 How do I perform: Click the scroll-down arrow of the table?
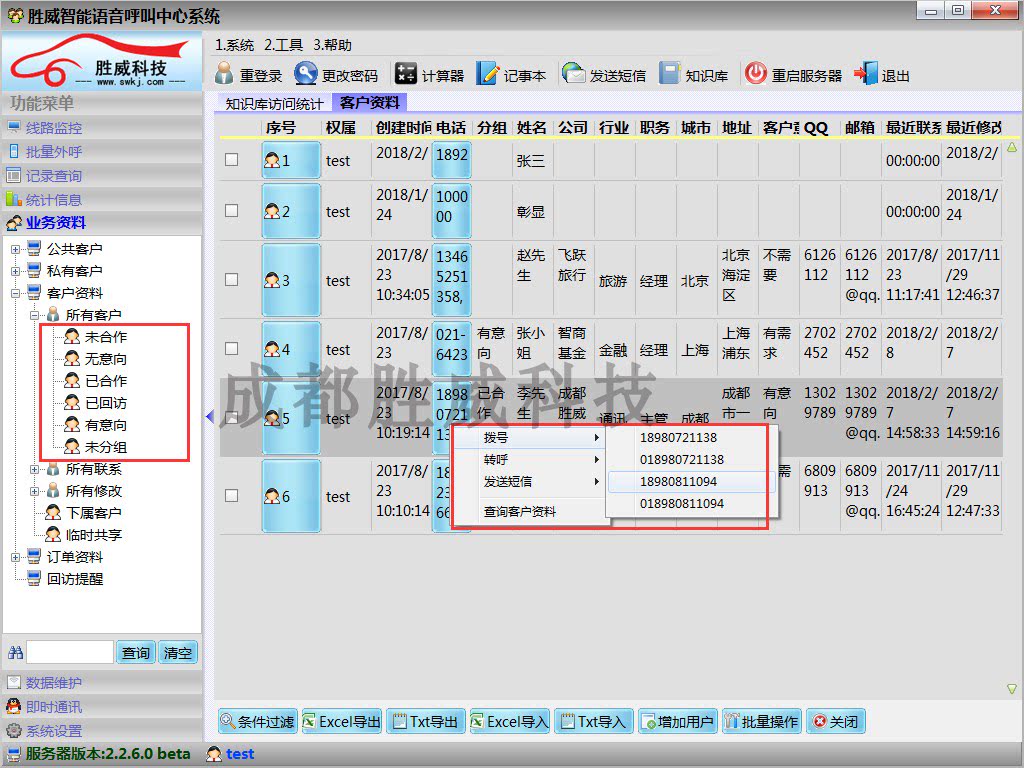[x=1011, y=689]
